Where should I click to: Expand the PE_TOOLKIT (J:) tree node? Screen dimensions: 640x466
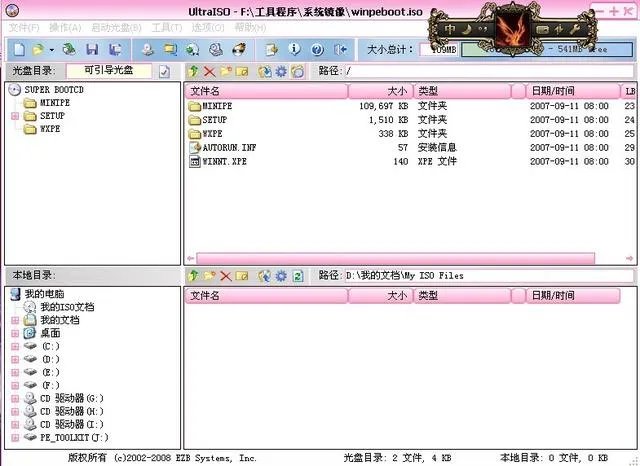(x=15, y=437)
